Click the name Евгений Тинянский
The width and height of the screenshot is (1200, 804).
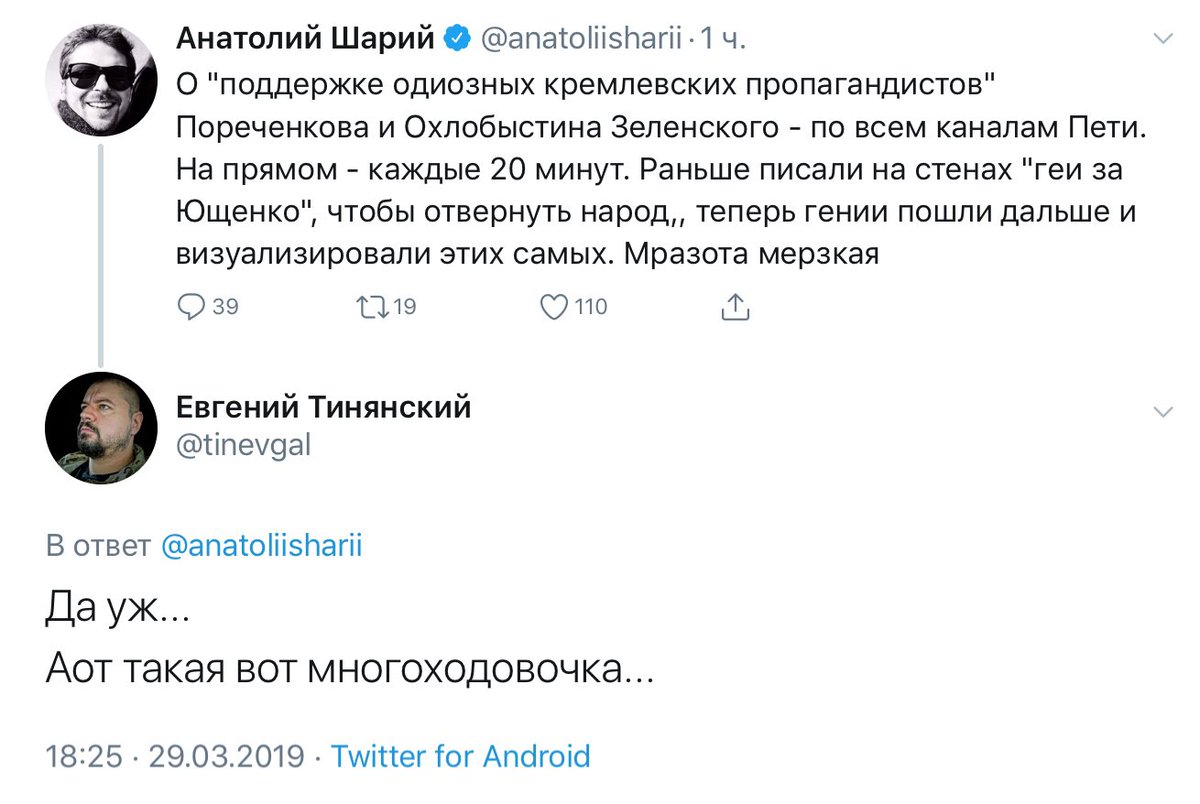point(324,408)
